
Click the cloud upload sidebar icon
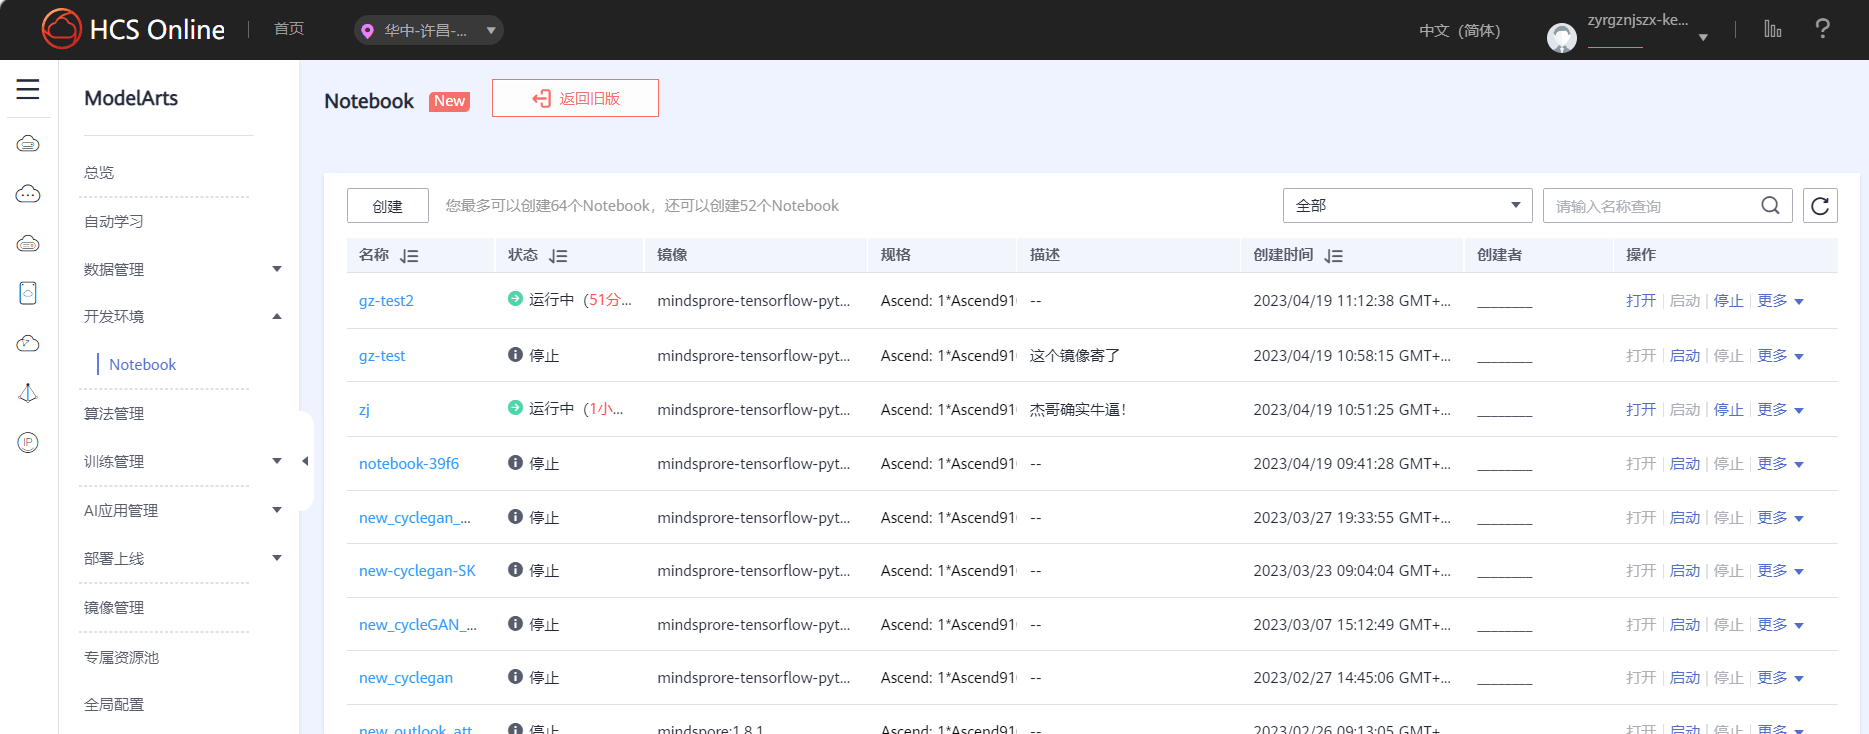click(x=28, y=343)
